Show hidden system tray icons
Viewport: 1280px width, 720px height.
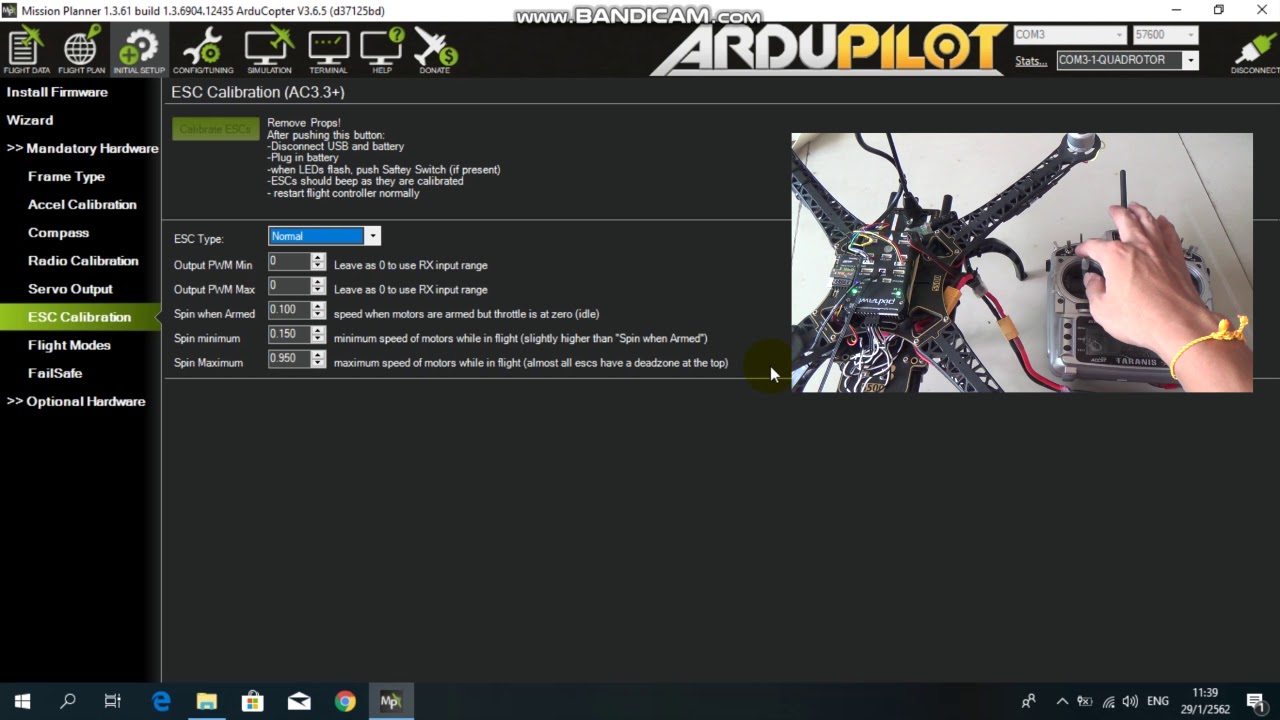click(1062, 701)
